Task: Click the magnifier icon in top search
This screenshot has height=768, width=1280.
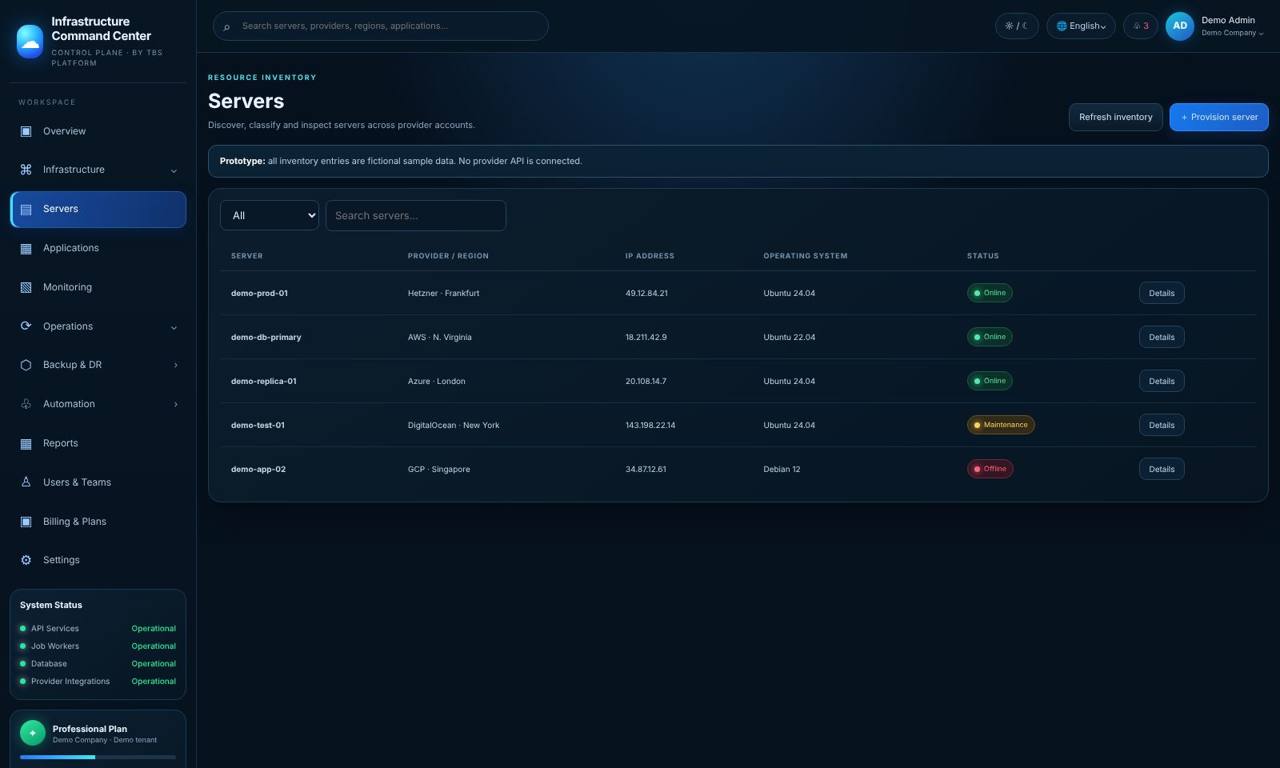Action: click(227, 27)
